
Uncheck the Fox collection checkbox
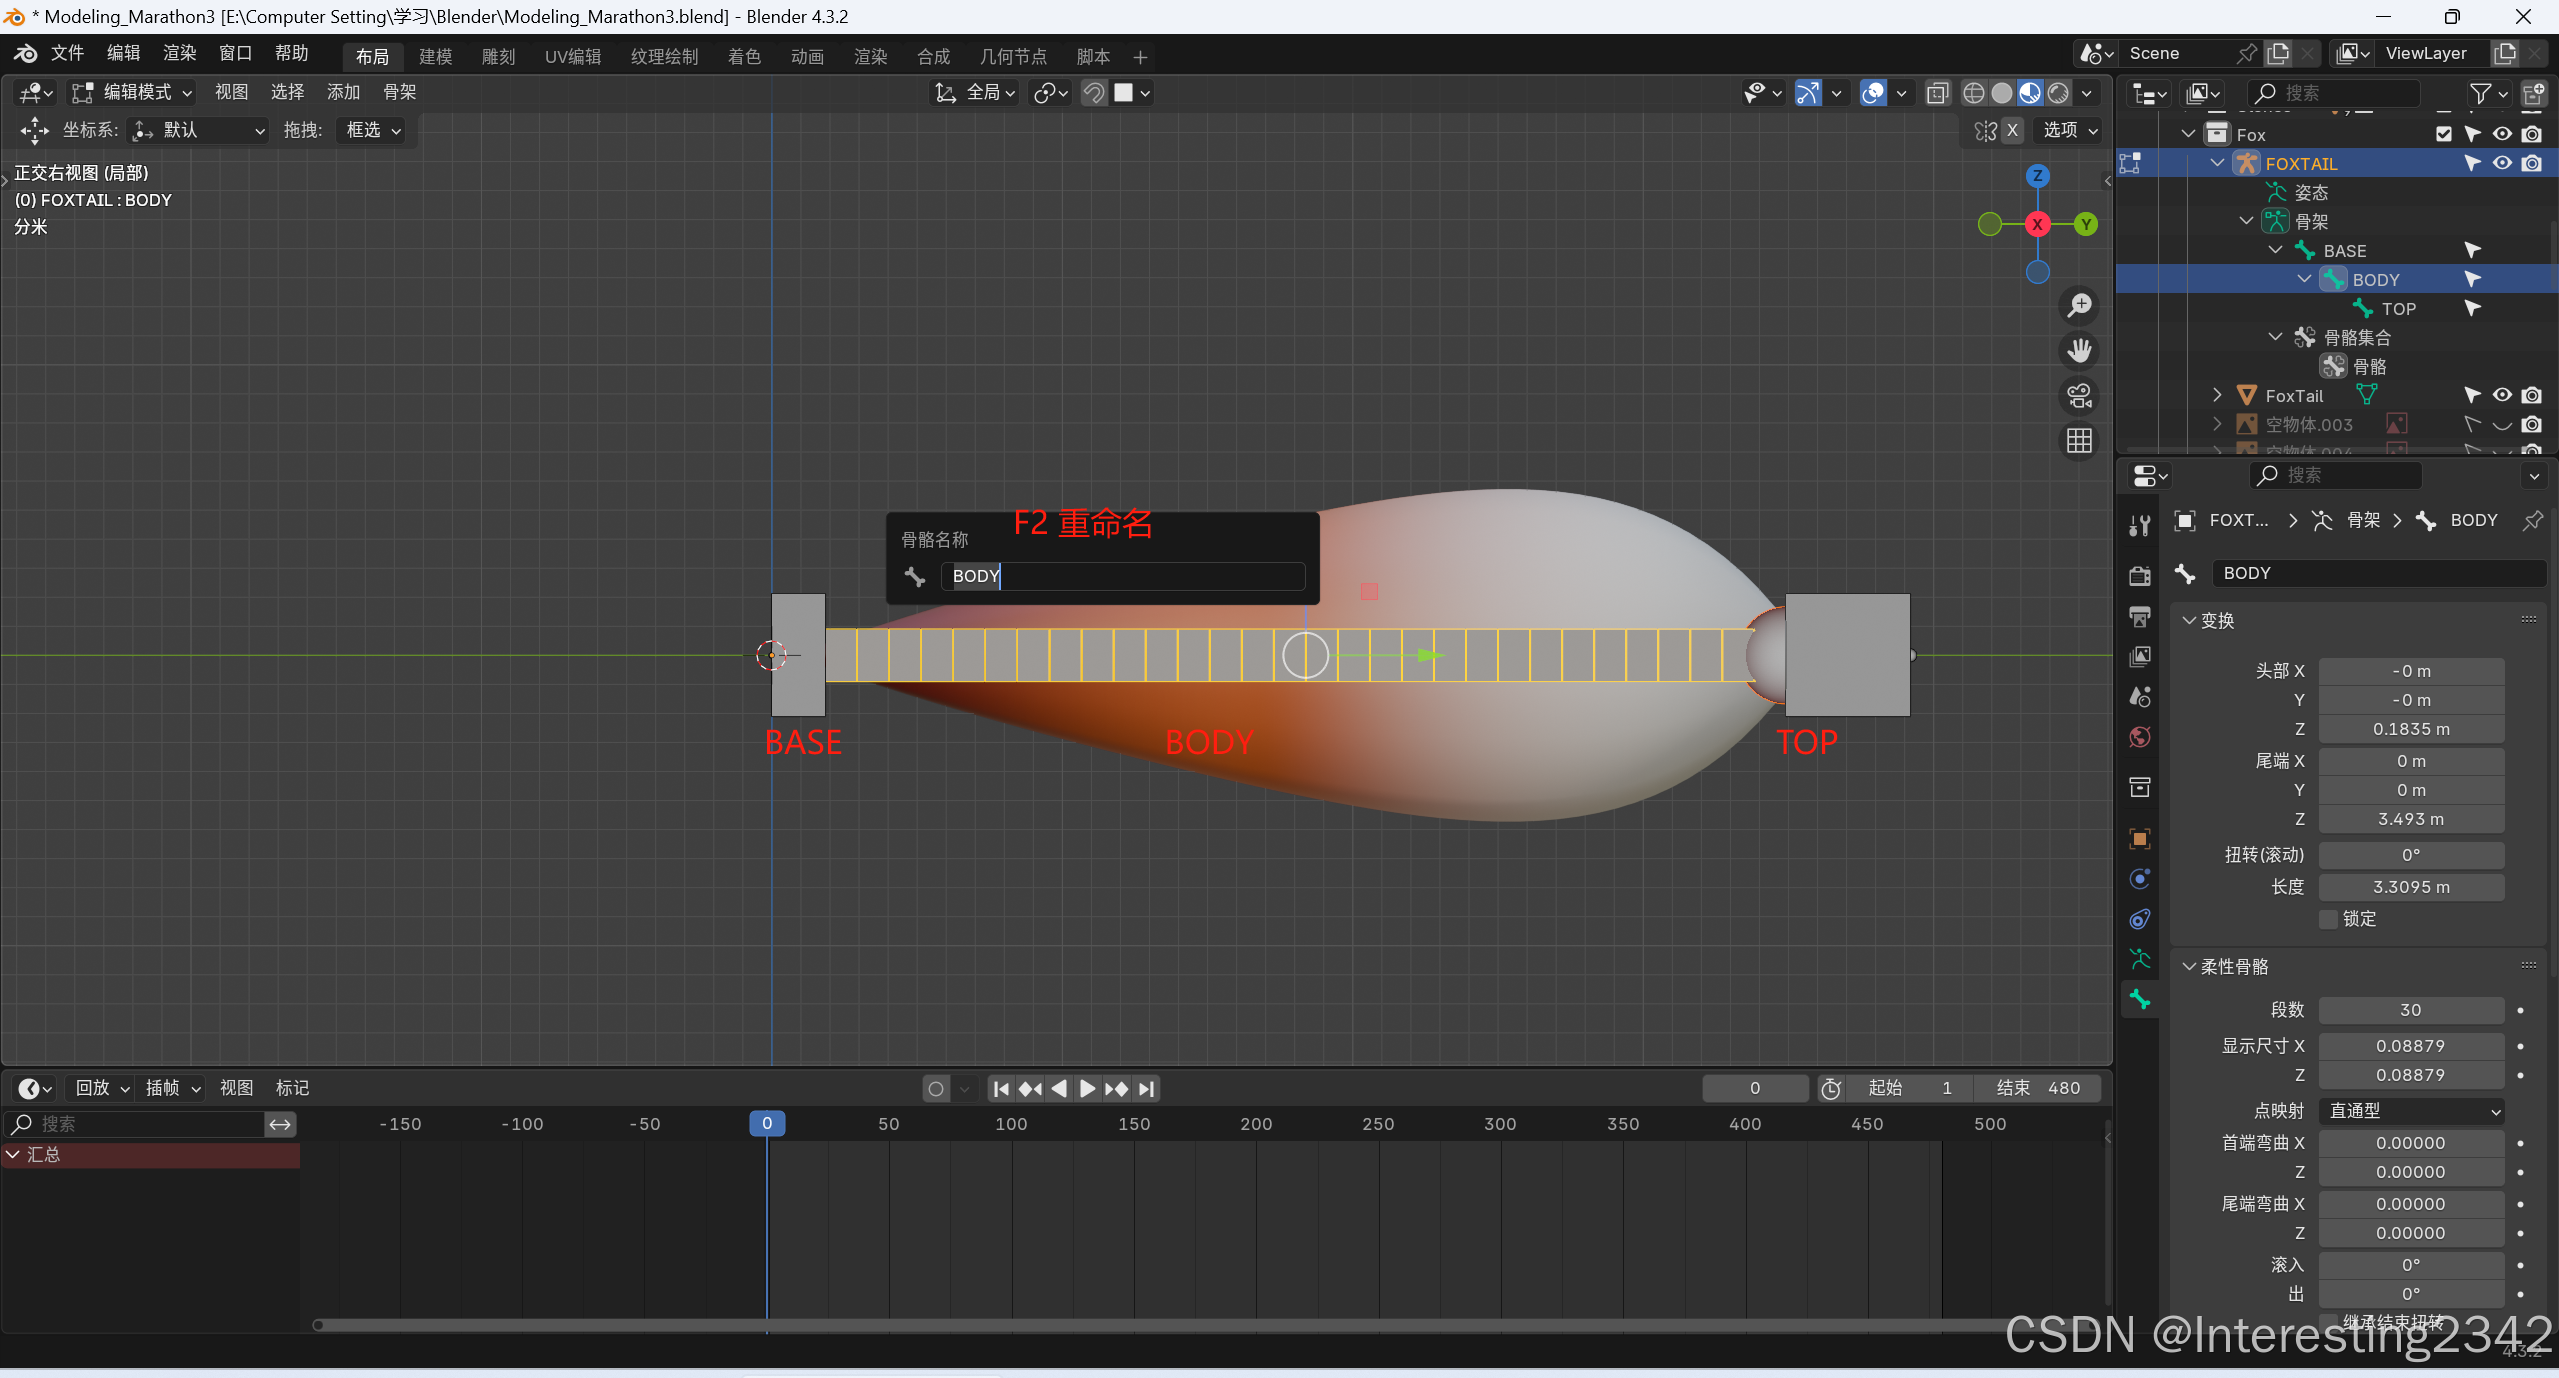pyautogui.click(x=2444, y=134)
